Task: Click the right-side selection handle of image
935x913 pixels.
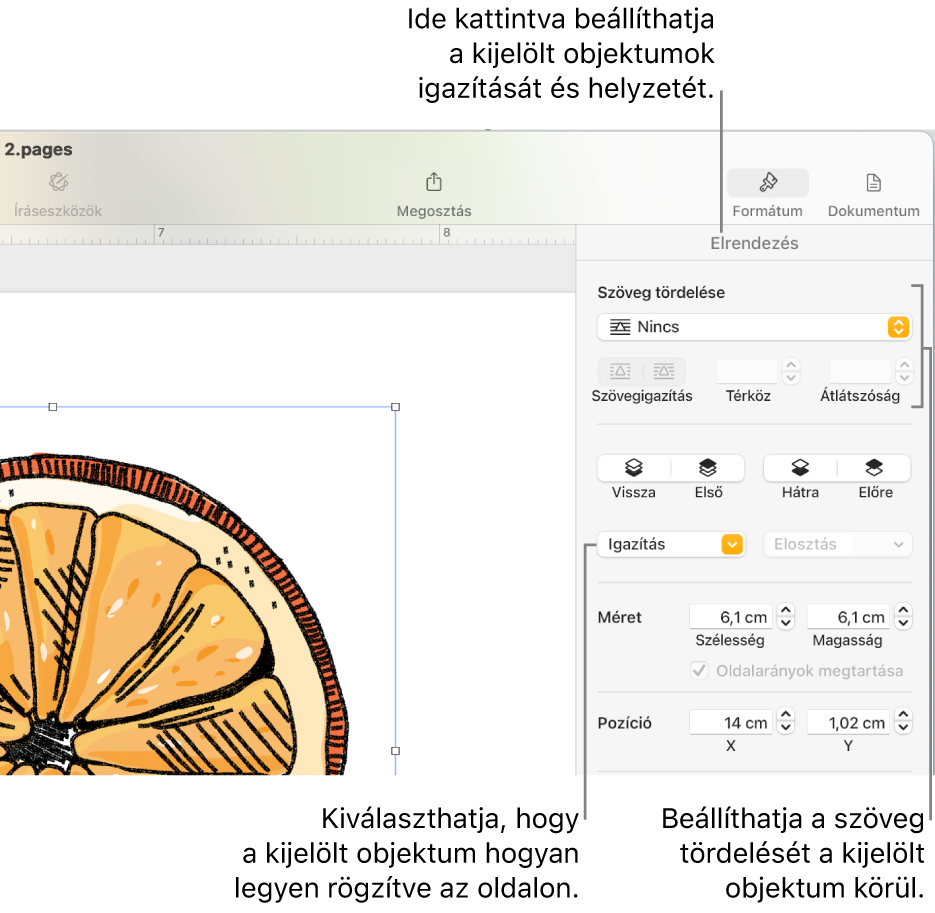Action: click(395, 751)
